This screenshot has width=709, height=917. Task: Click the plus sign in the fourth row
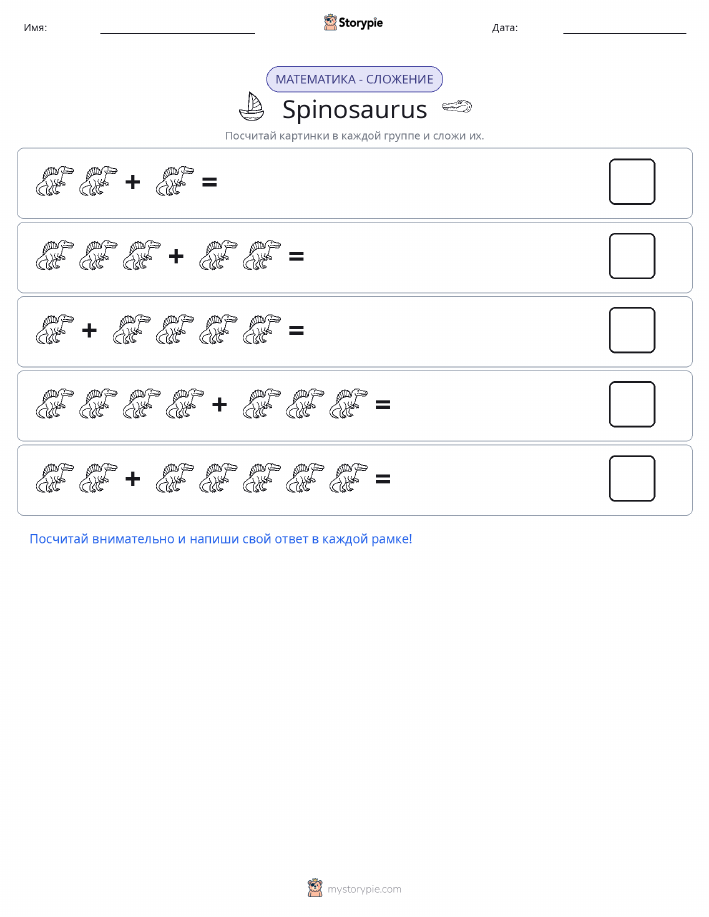tap(219, 404)
